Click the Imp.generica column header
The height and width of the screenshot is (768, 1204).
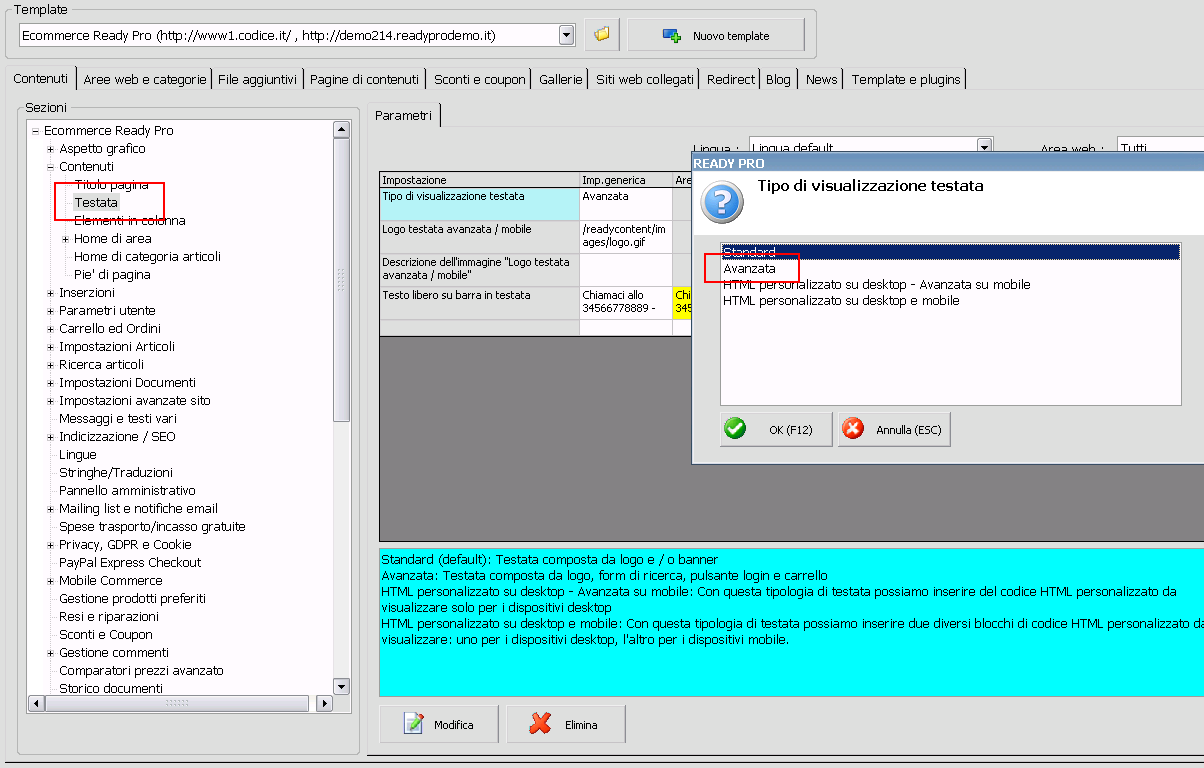[x=626, y=180]
